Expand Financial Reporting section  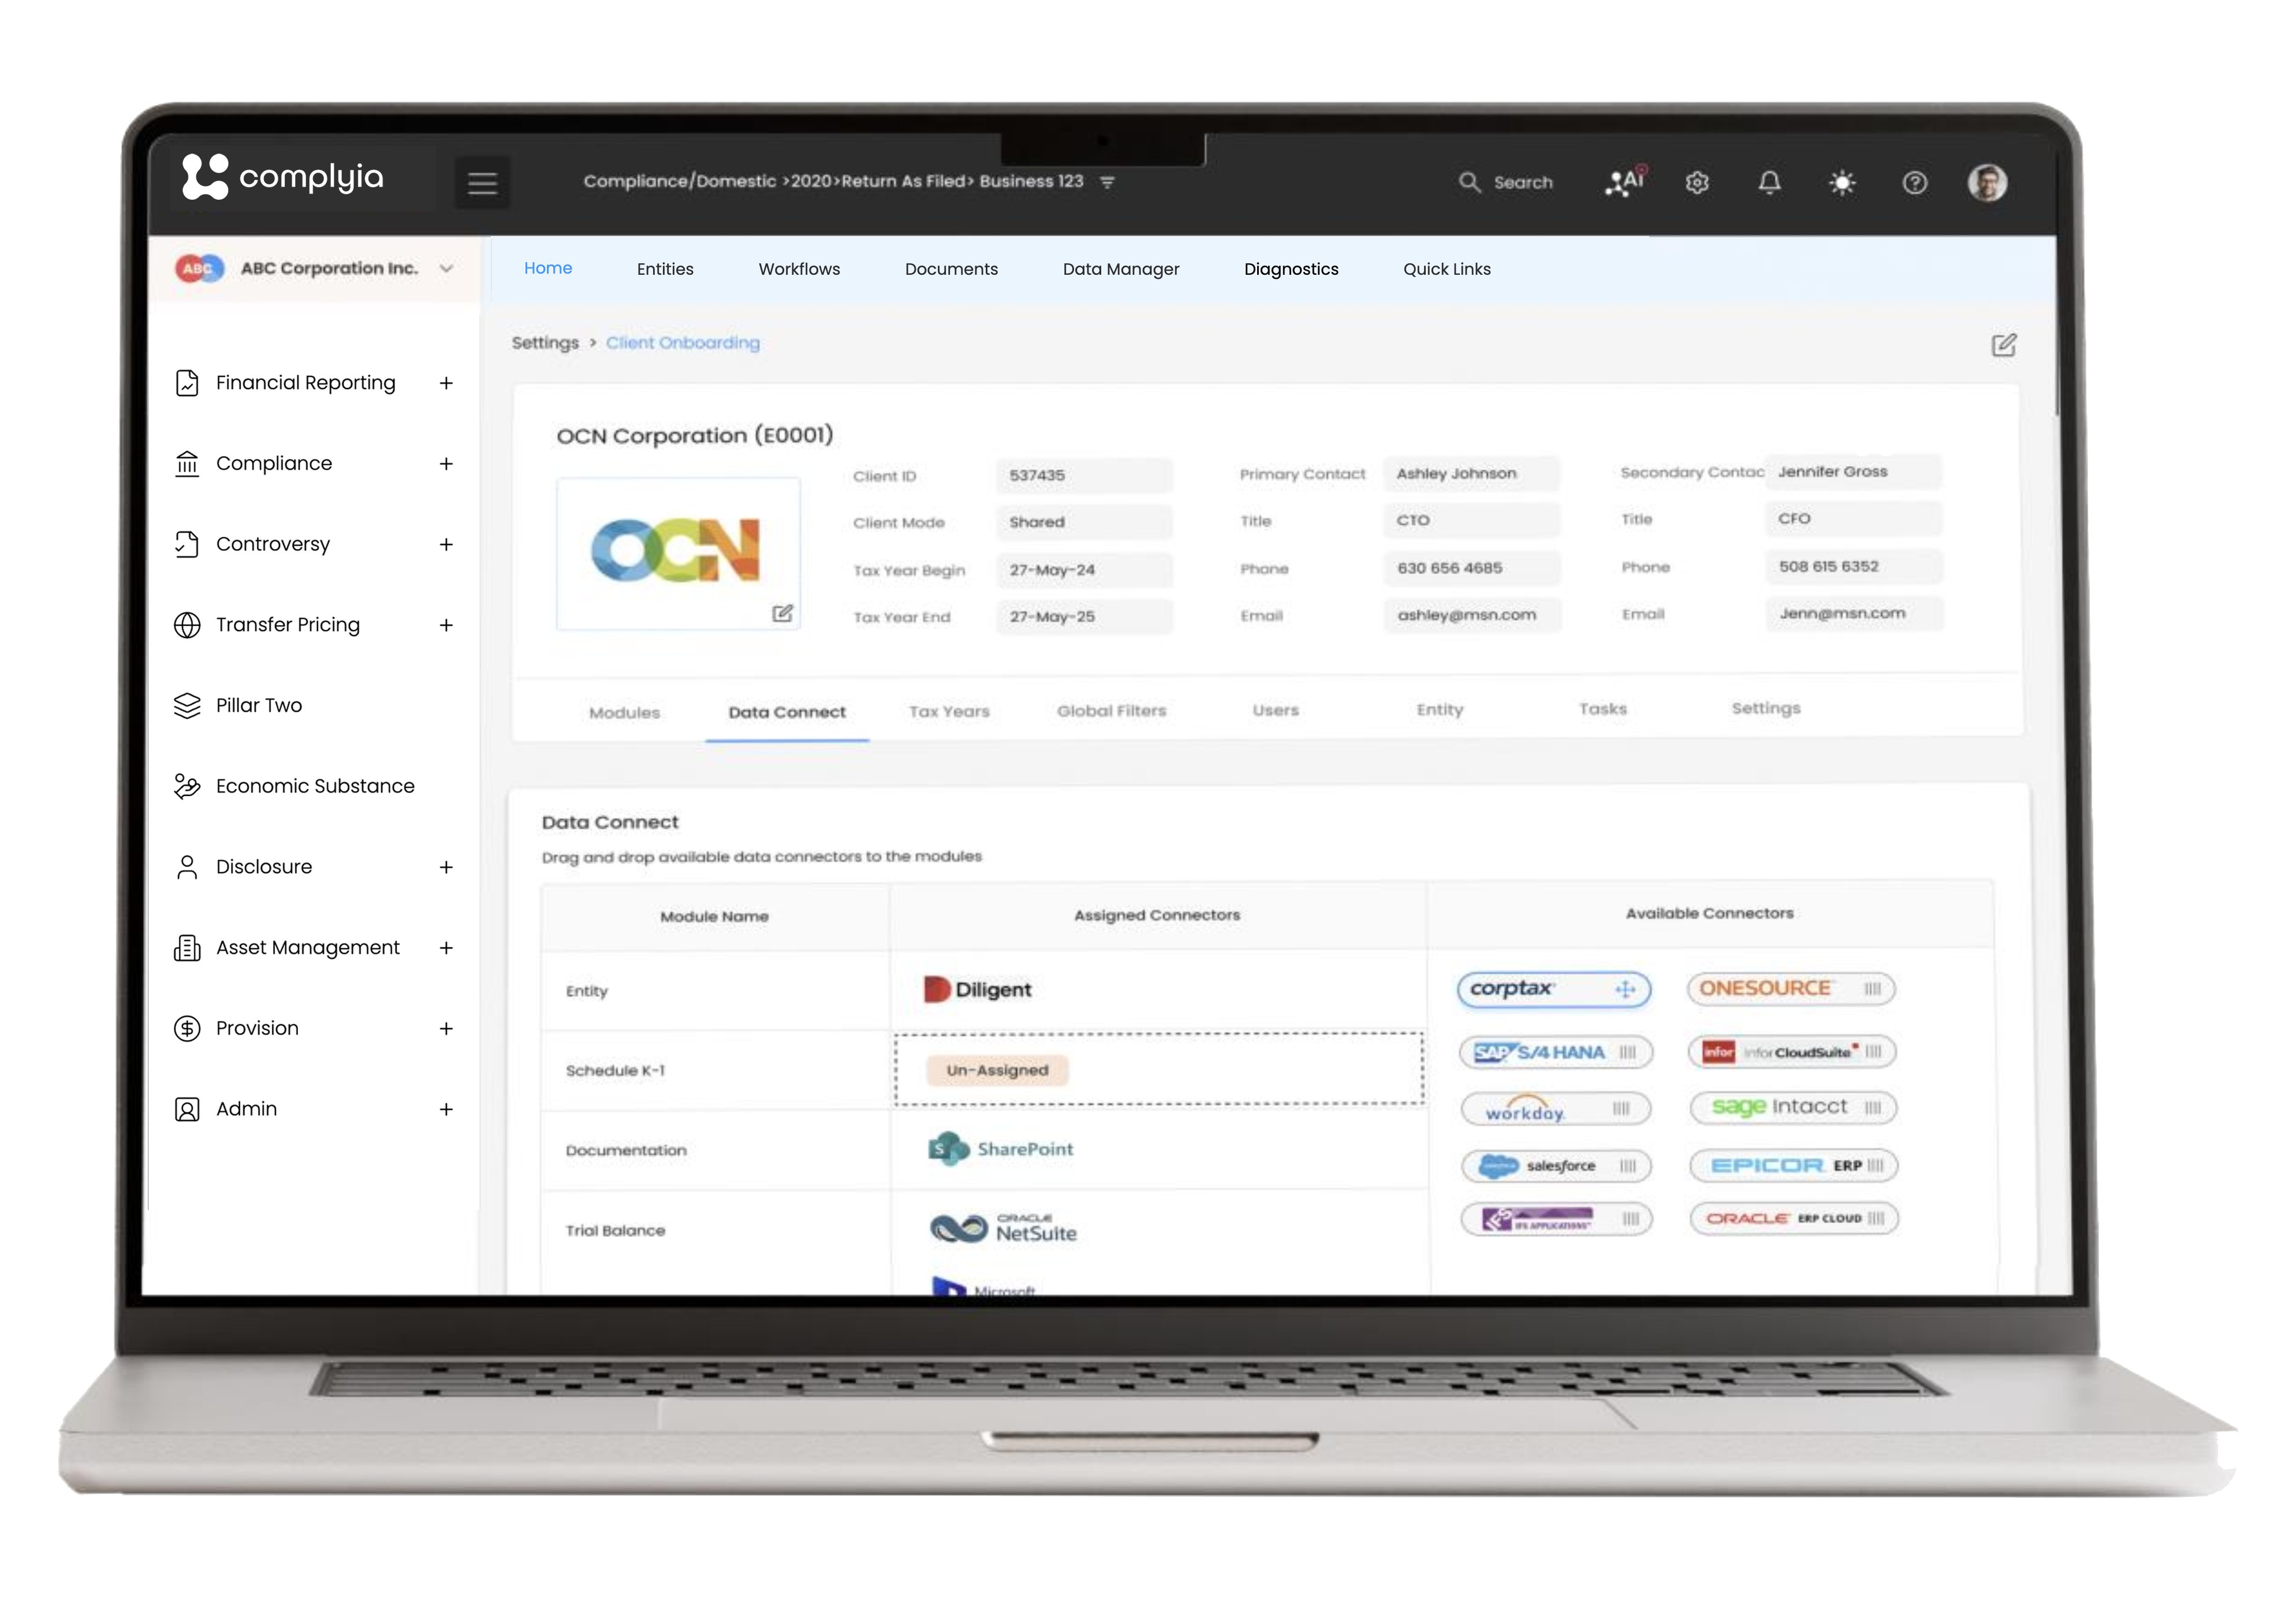click(446, 383)
